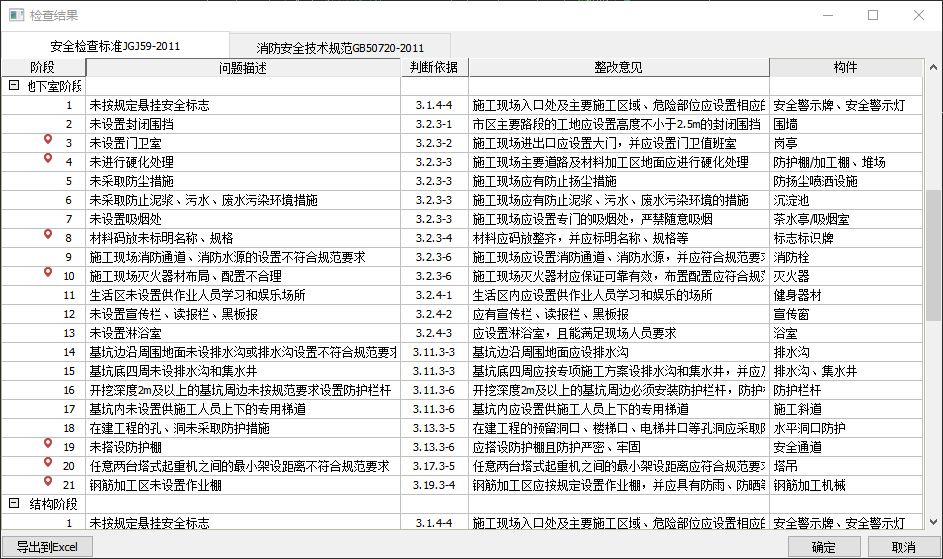The image size is (943, 559).
Task: Select row 基坑内未设置供施工人员上下的专用梯道
Action: [x=461, y=409]
